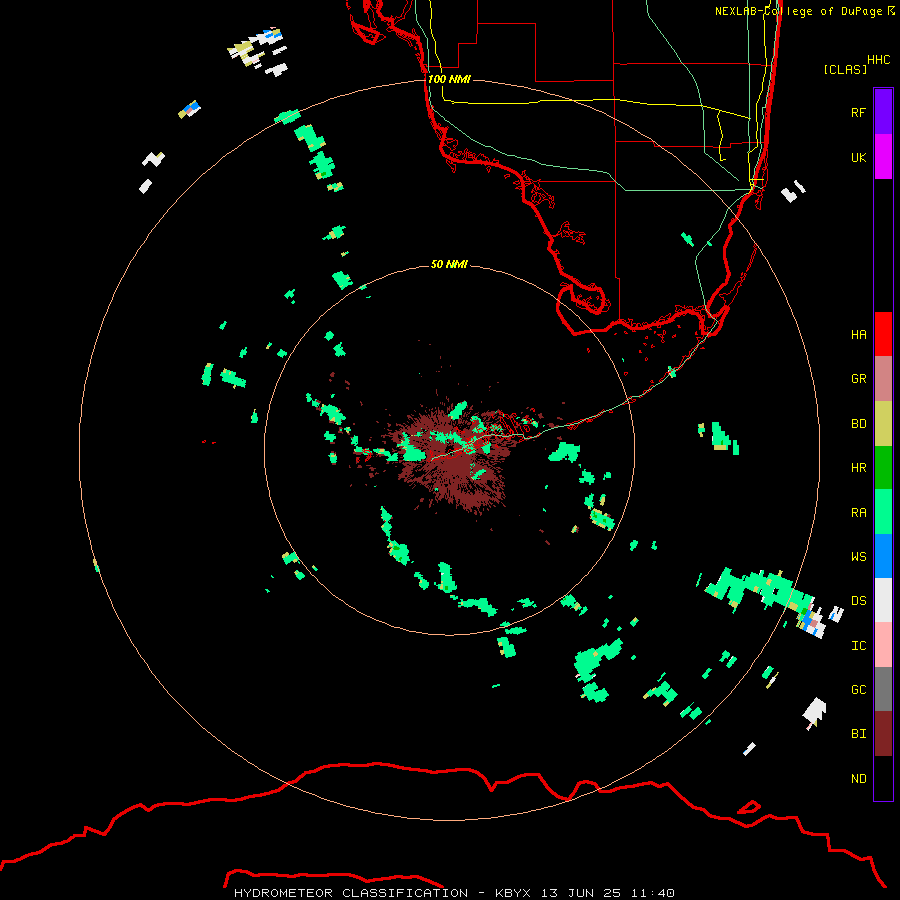Click the 'WS' legend label
The image size is (900, 900).
coord(858,556)
